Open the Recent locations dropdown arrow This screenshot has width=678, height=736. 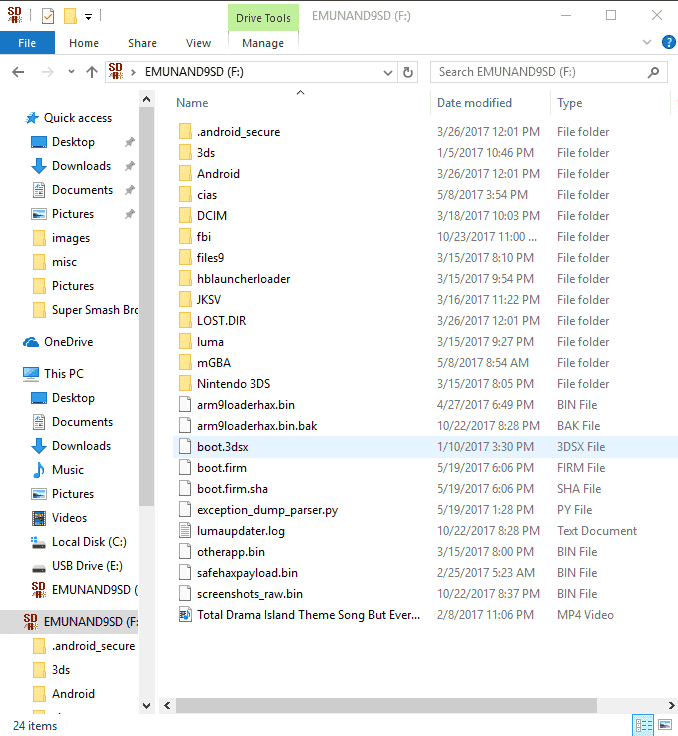tap(71, 72)
